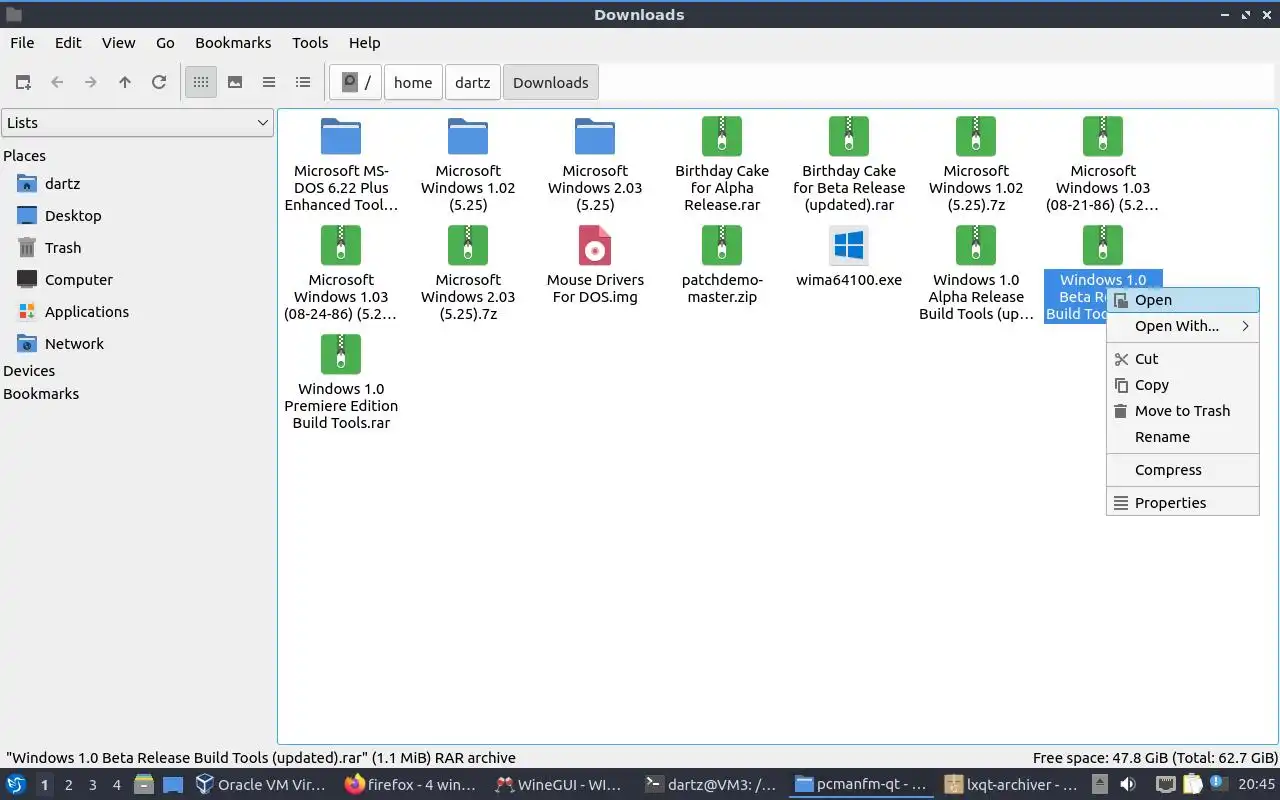Choose Open in context menu
This screenshot has width=1280, height=800.
pyautogui.click(x=1183, y=300)
